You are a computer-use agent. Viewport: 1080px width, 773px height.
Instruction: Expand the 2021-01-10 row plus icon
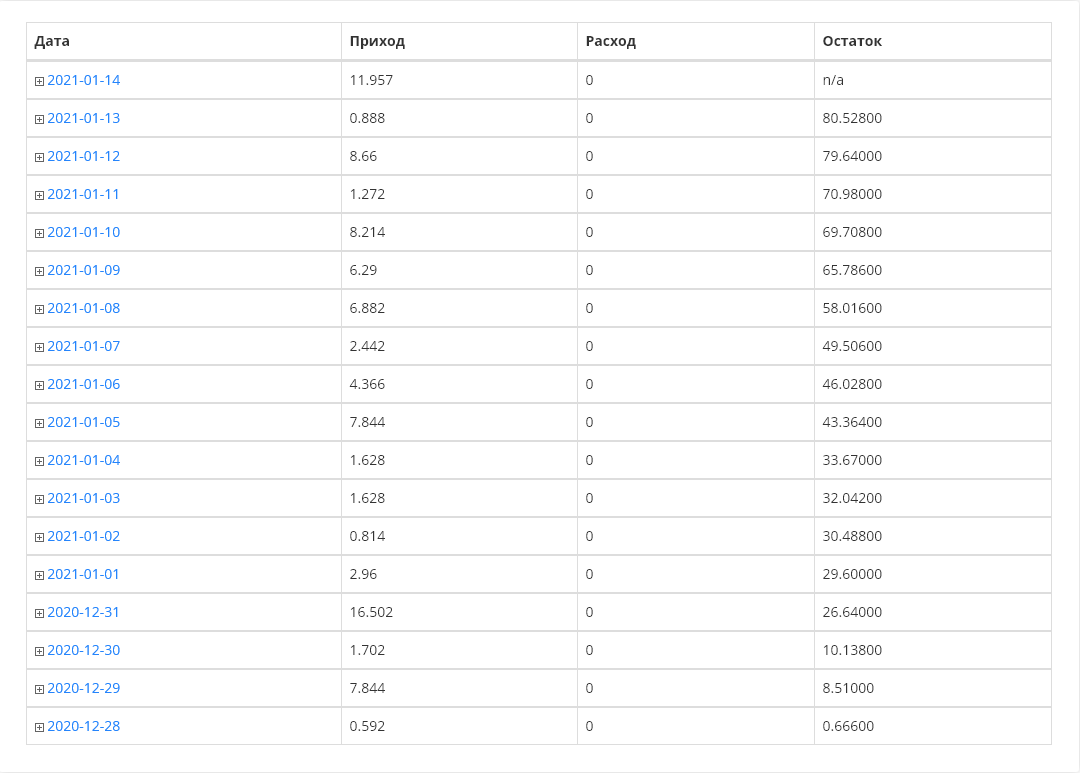tap(39, 234)
